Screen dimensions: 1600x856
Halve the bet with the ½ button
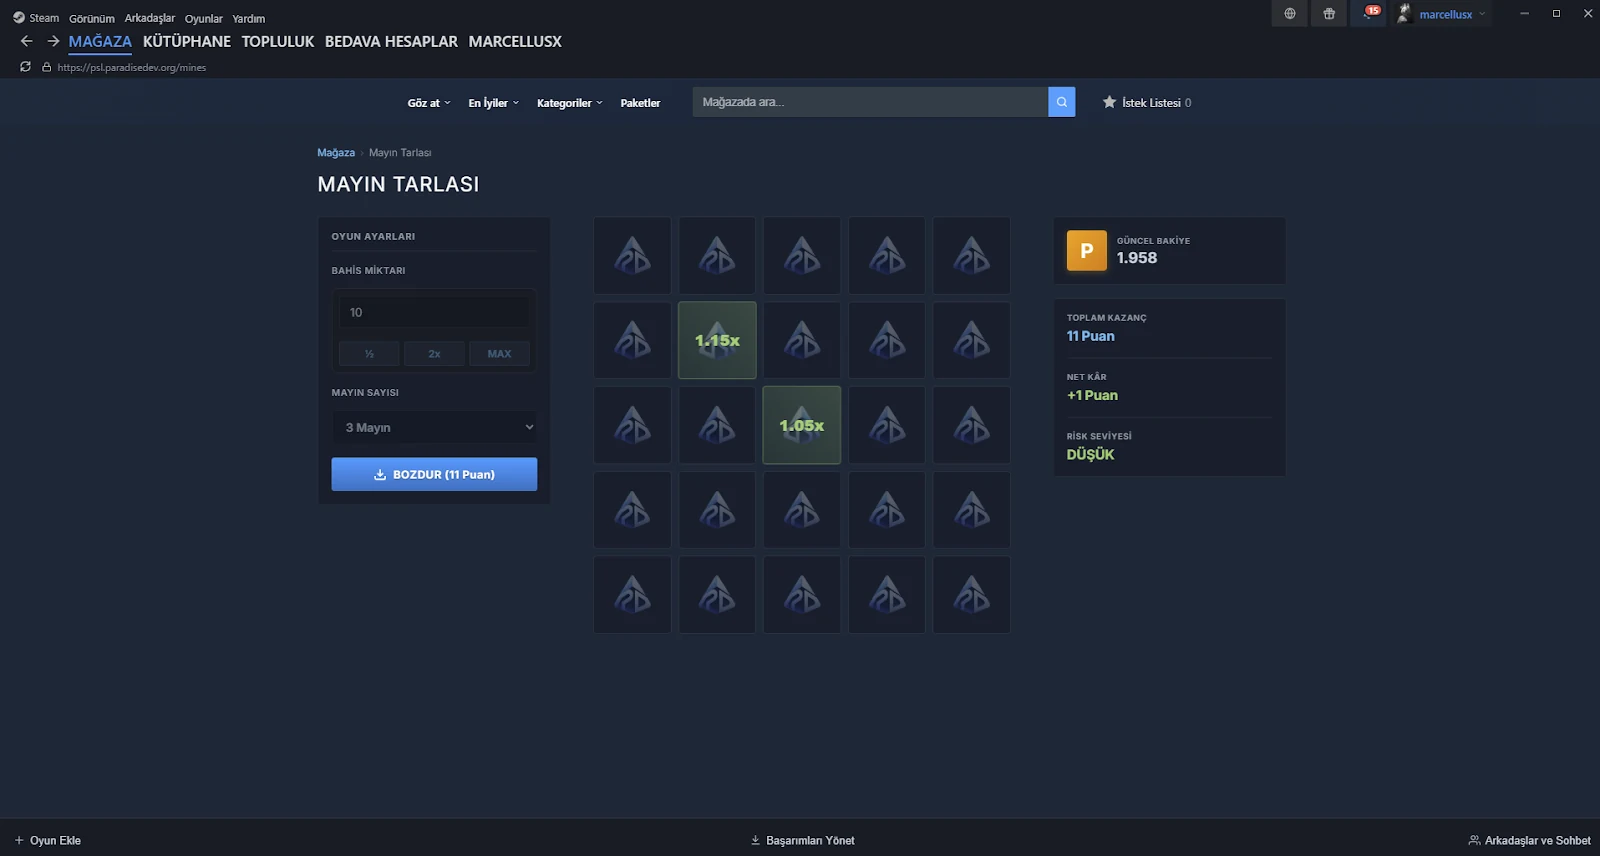369,353
